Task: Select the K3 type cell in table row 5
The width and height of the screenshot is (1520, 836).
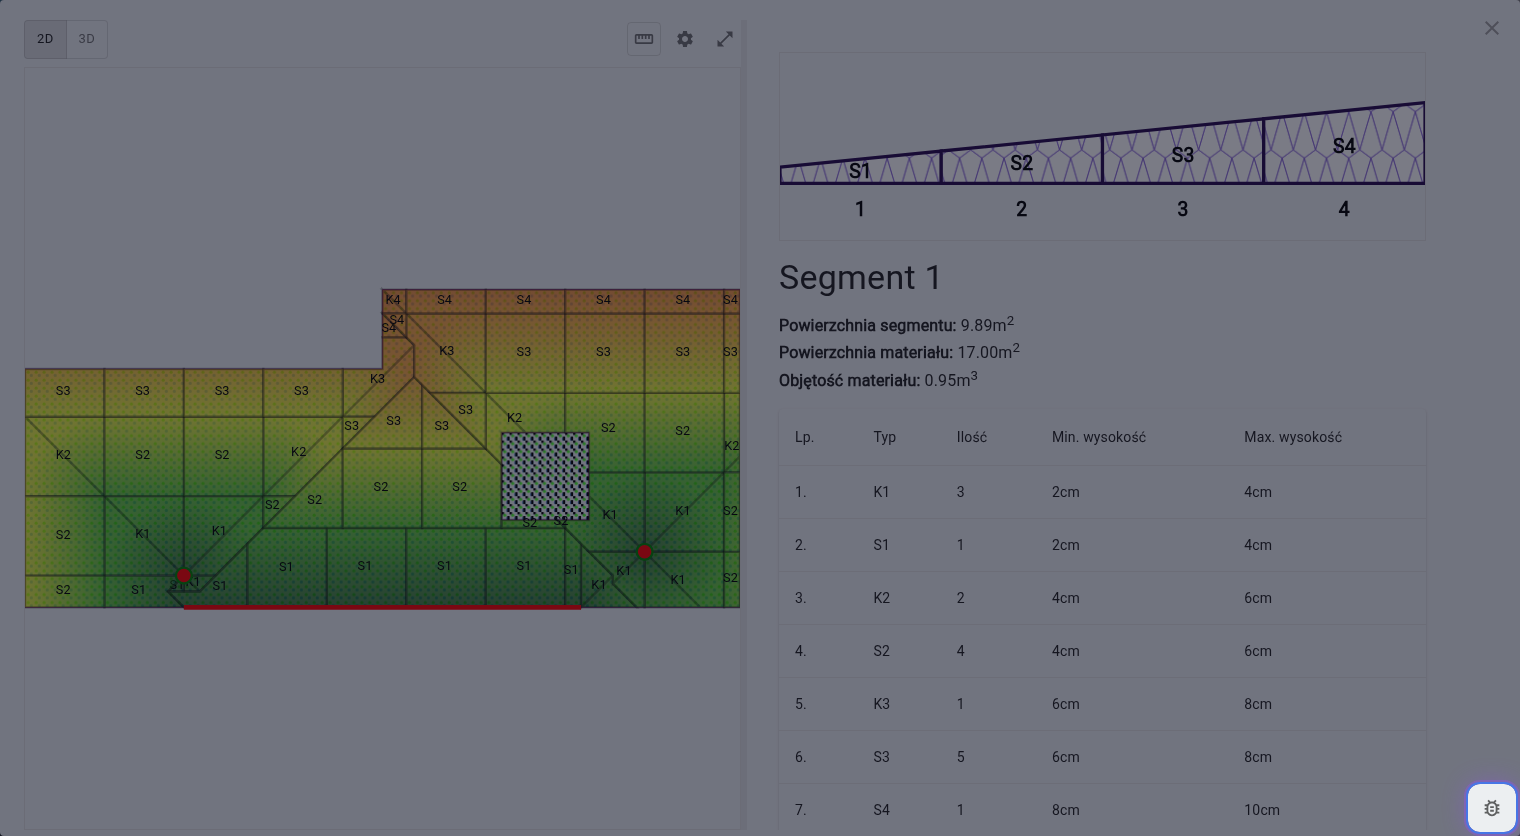Action: tap(881, 704)
